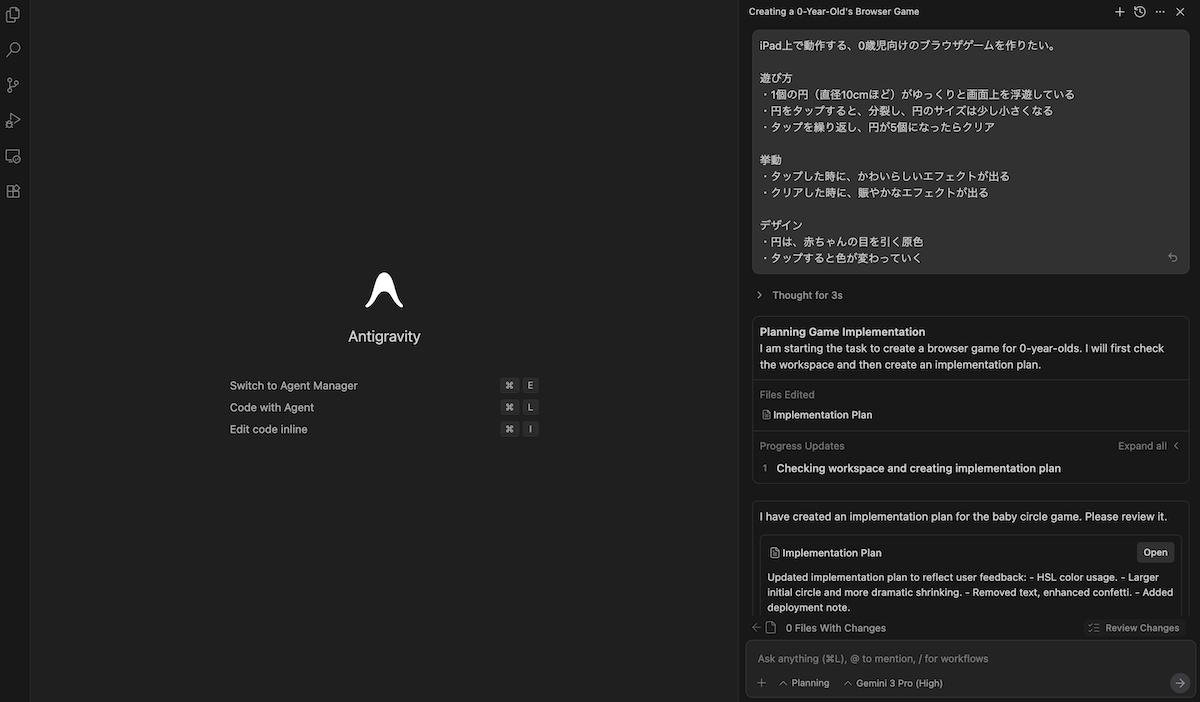Open the Run and Debug view
1200x702 pixels.
[13, 120]
